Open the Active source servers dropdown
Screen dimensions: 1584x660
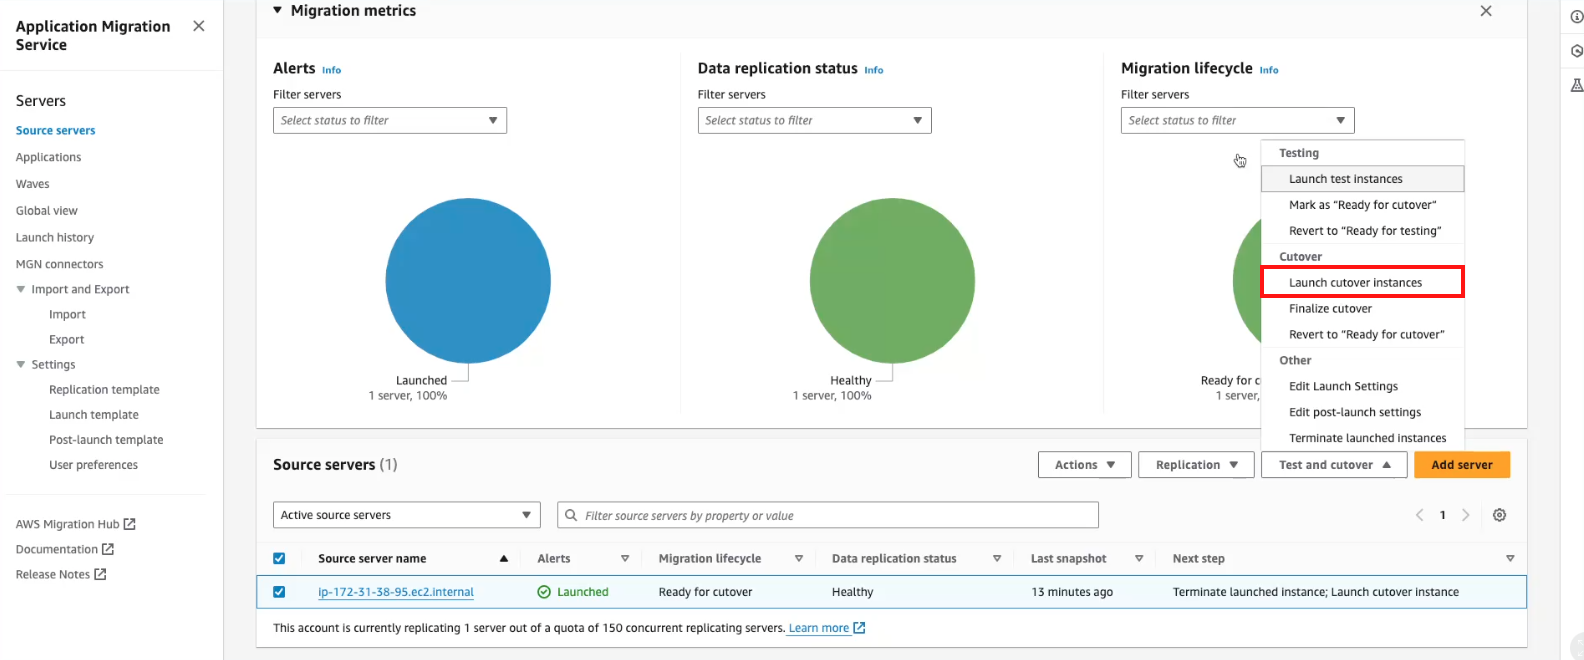pyautogui.click(x=407, y=515)
